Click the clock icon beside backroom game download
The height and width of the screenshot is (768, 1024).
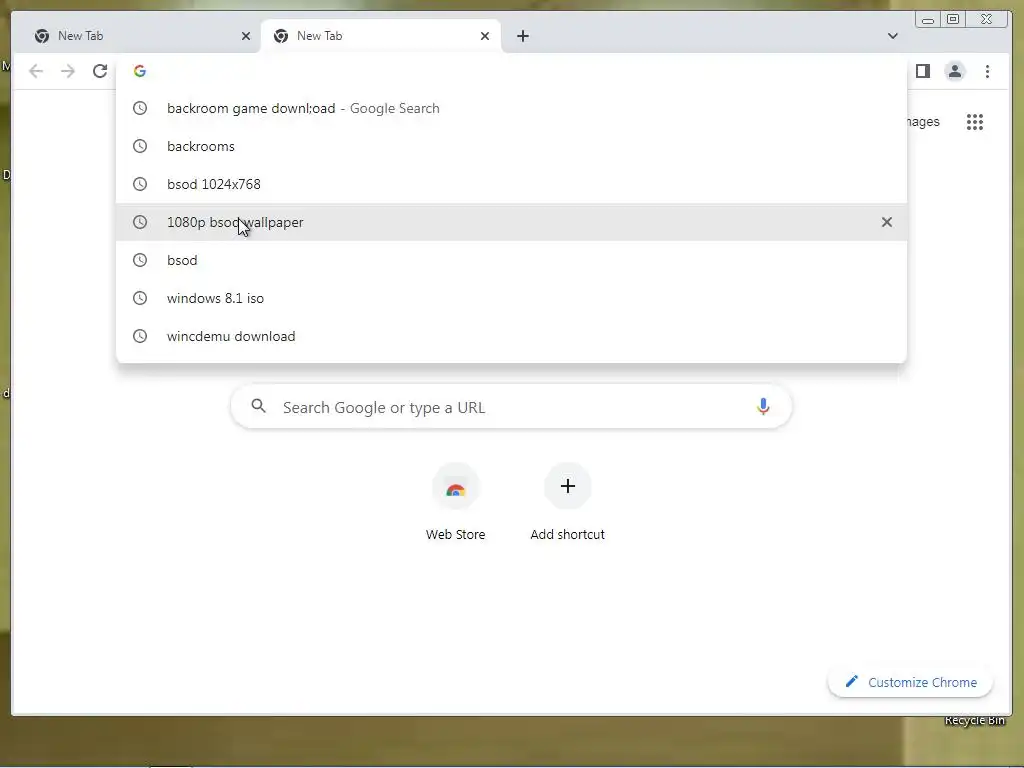[140, 108]
